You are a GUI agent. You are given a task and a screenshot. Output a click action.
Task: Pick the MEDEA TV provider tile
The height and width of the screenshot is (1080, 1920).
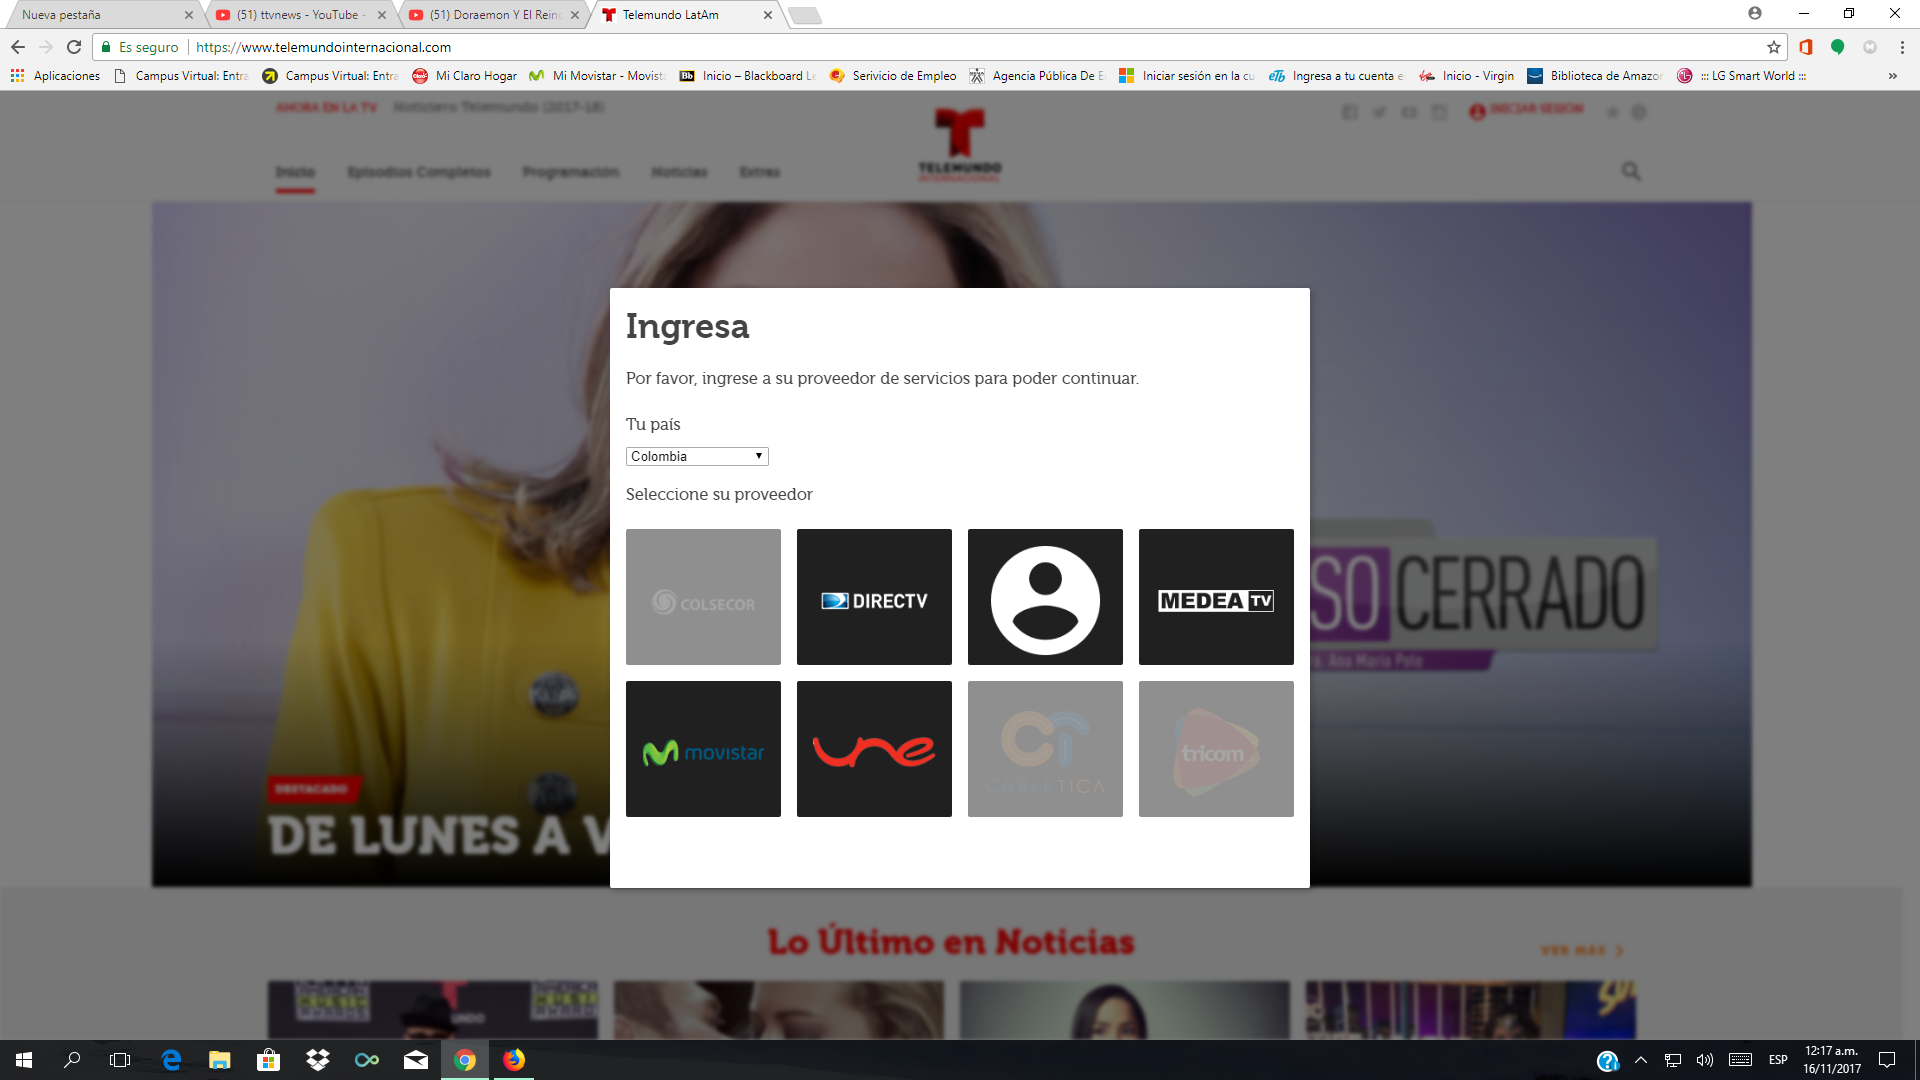1216,597
